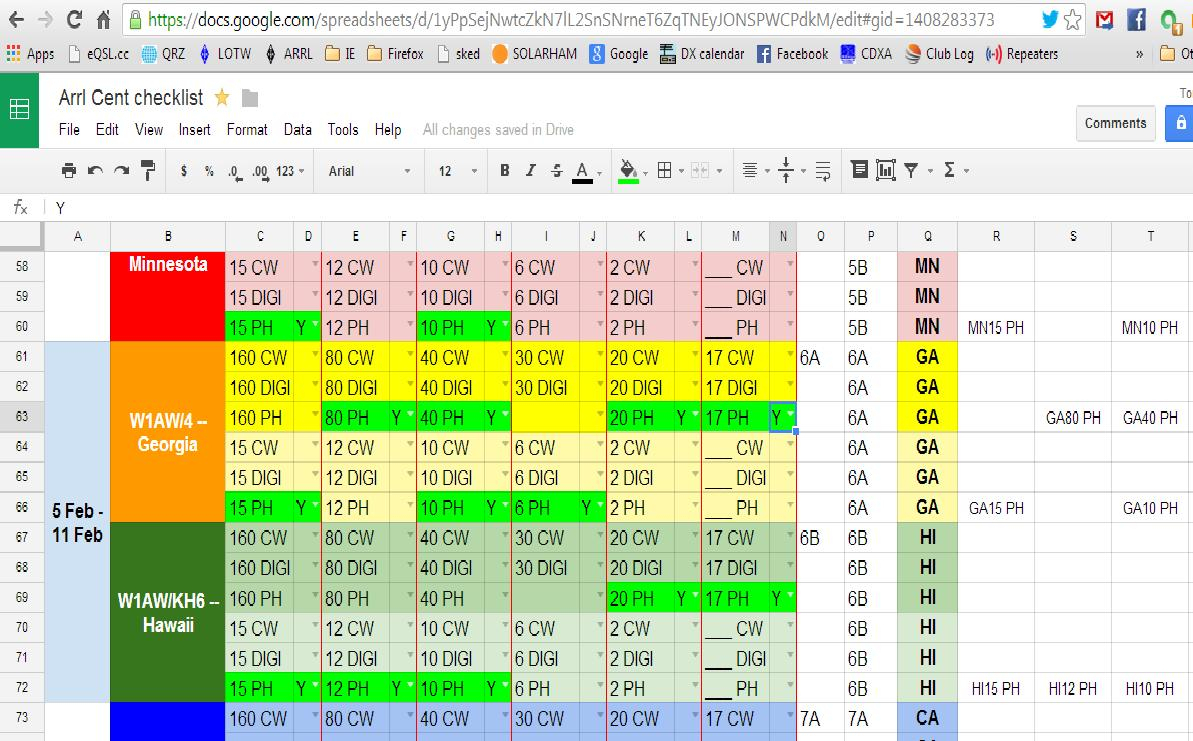
Task: Open the fill color bucket picker
Action: (628, 171)
